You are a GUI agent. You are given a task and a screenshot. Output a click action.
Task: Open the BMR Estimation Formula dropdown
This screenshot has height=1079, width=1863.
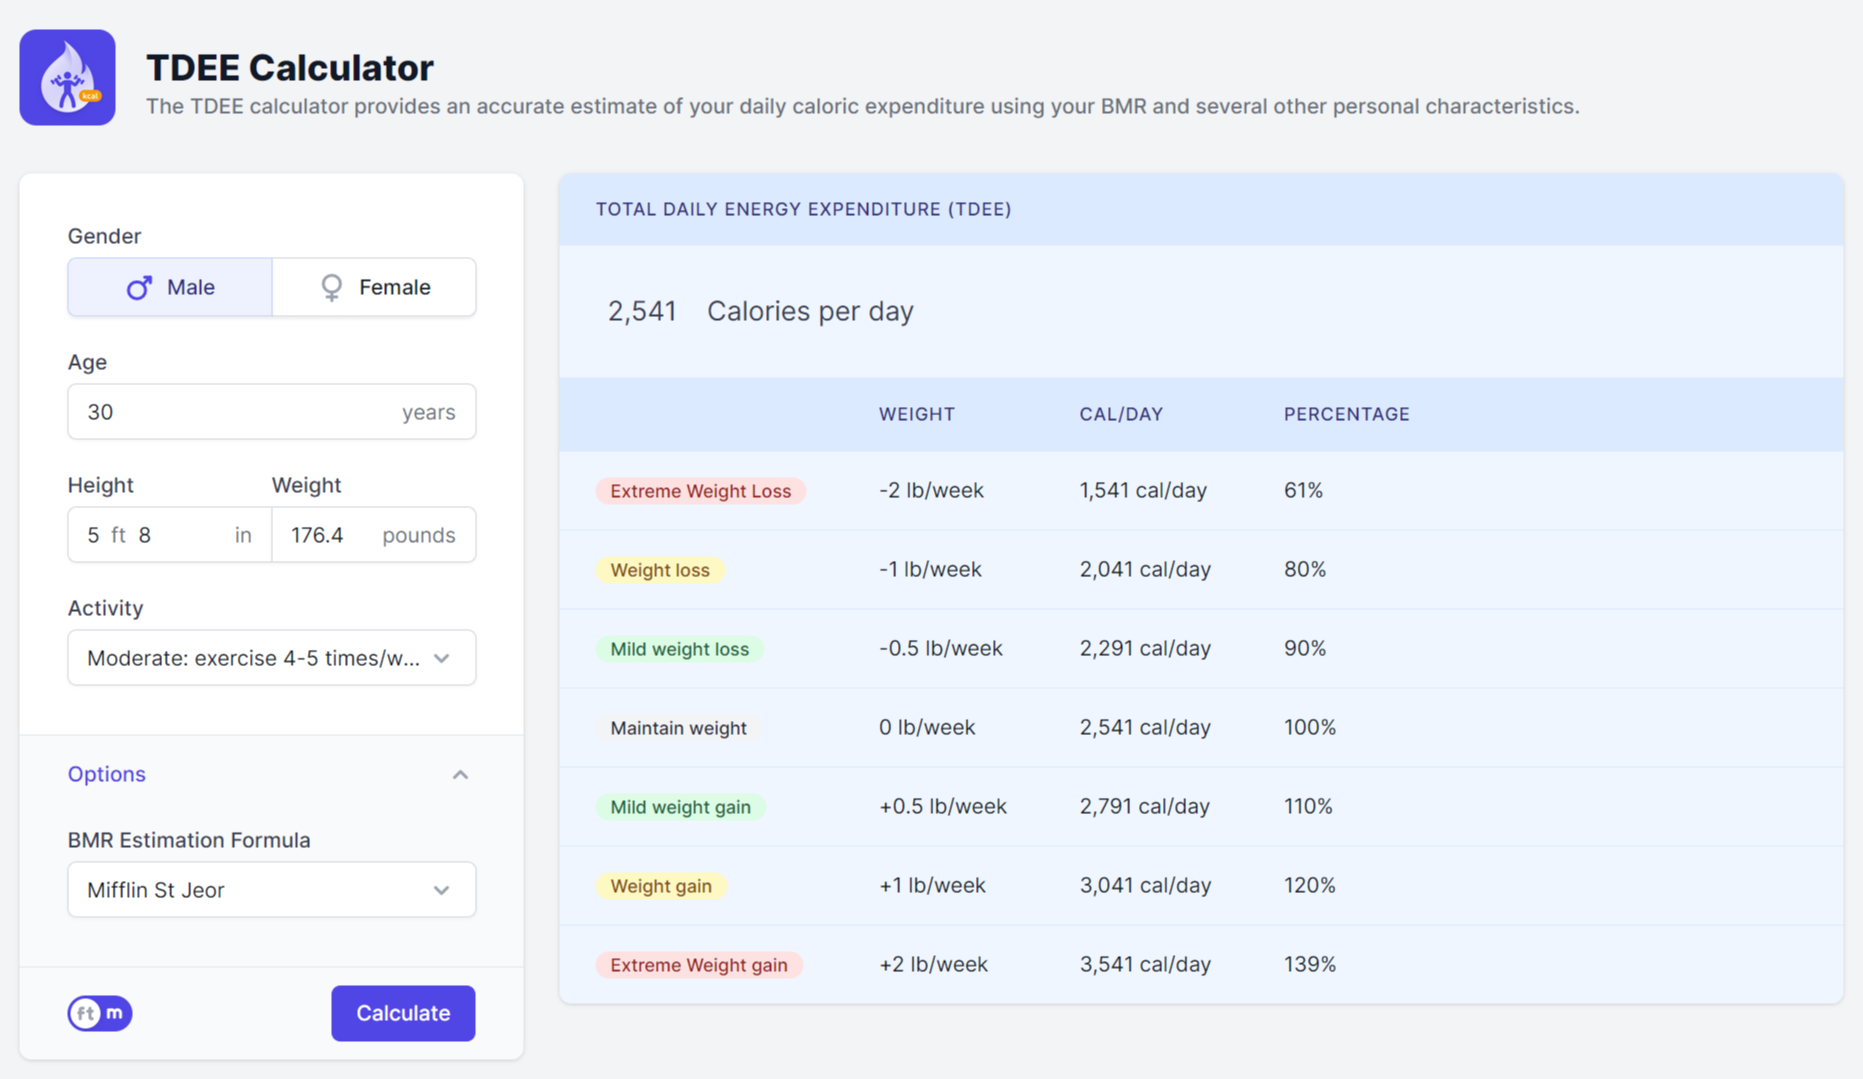coord(271,890)
